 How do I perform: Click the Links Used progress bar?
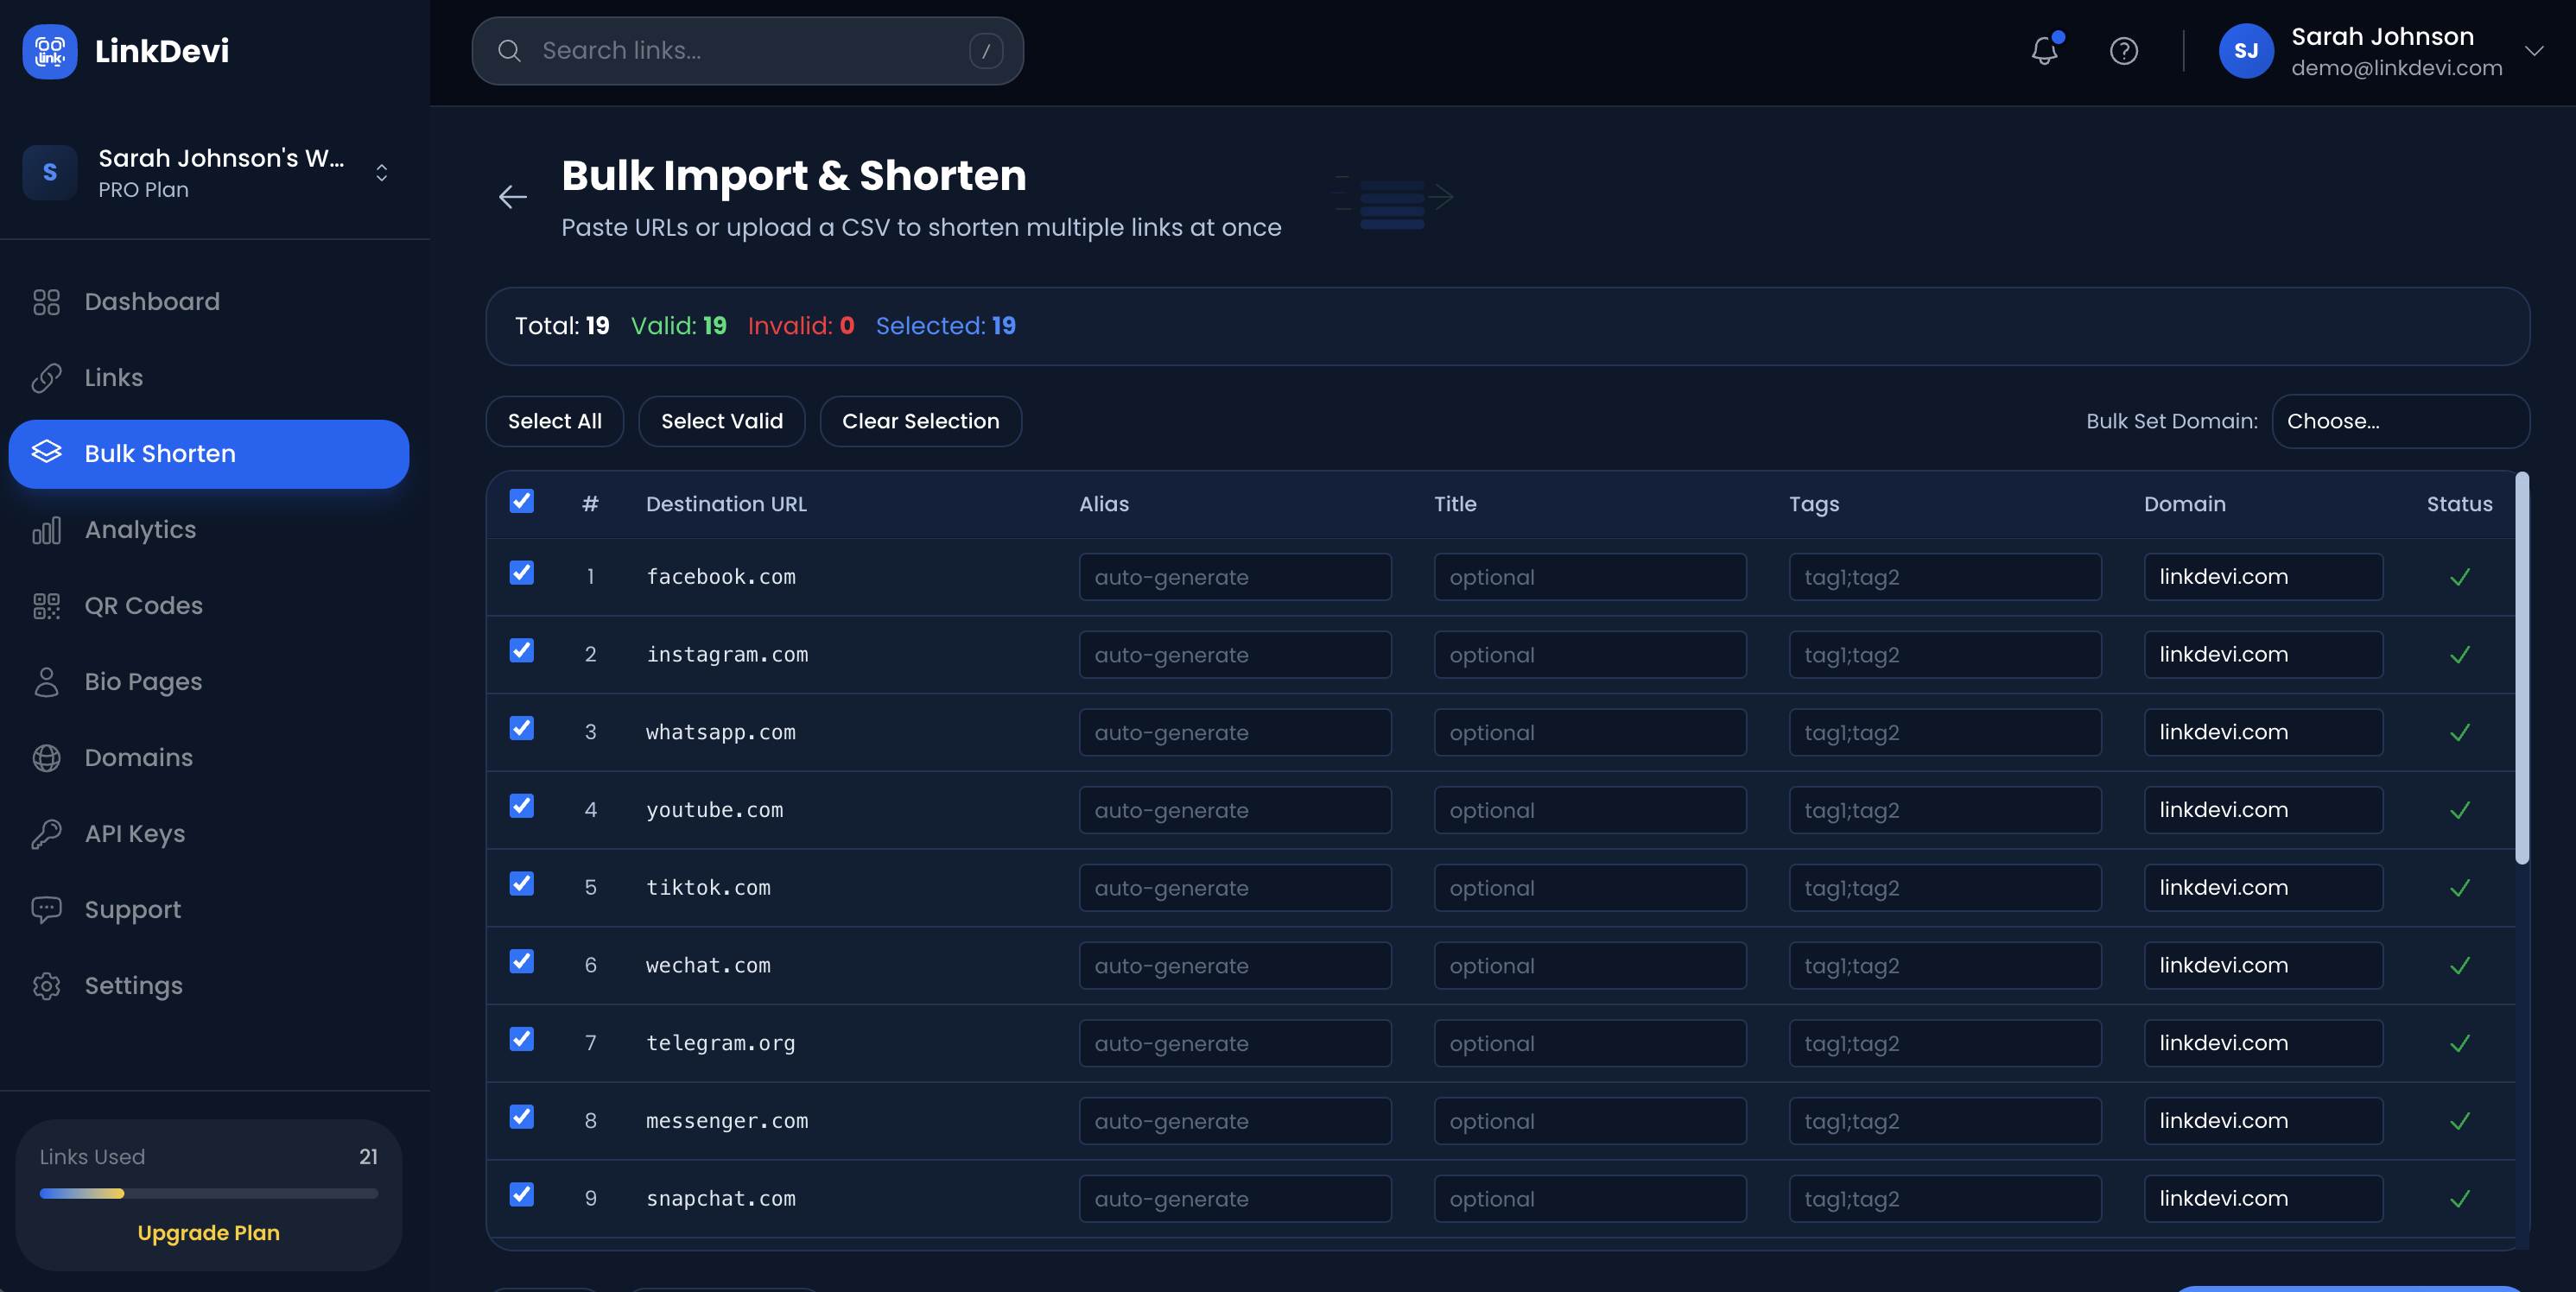(208, 1193)
